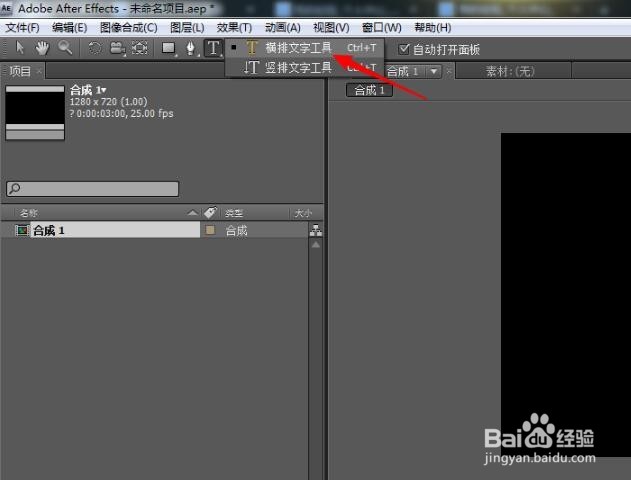Select the Hand tool

click(x=42, y=48)
